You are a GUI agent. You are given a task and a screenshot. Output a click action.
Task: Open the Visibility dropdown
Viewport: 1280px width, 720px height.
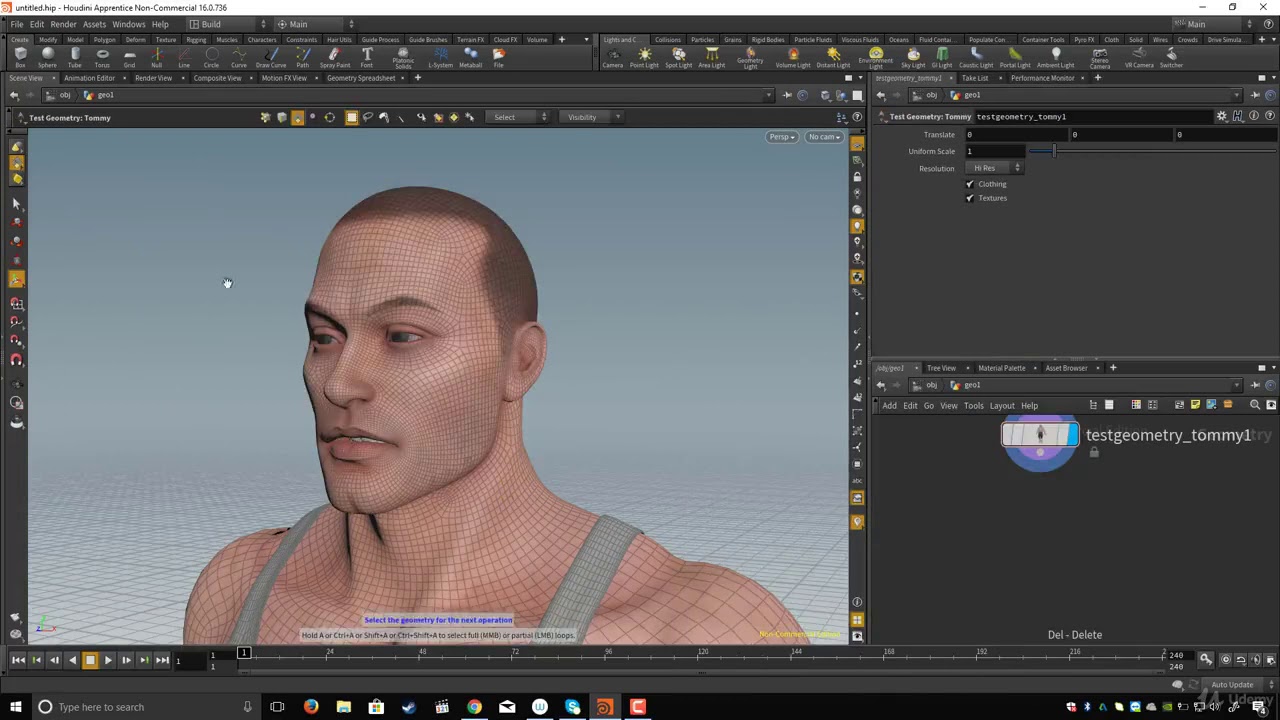coord(594,117)
